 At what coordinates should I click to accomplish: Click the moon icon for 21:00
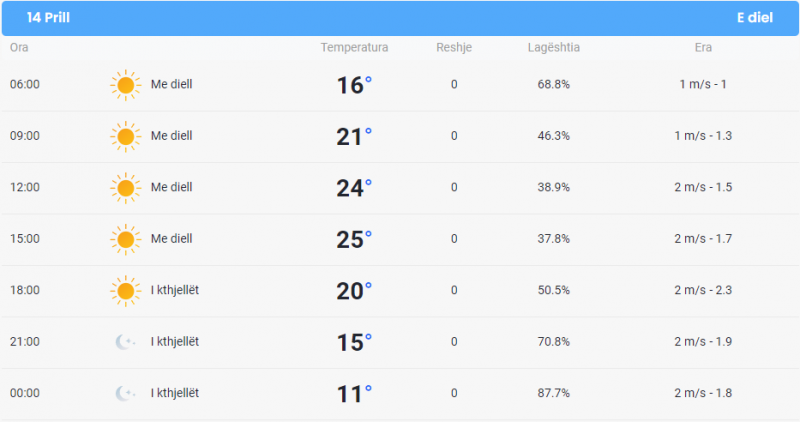(125, 342)
